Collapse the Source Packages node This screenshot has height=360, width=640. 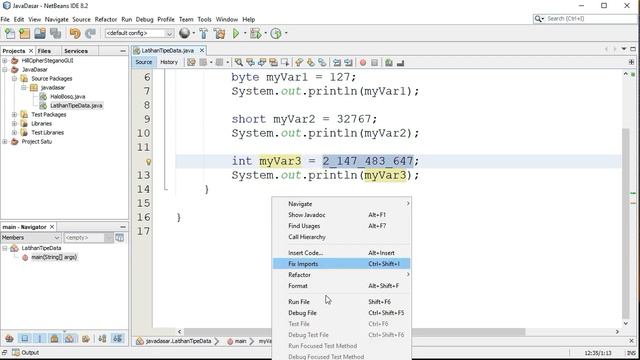click(x=14, y=78)
